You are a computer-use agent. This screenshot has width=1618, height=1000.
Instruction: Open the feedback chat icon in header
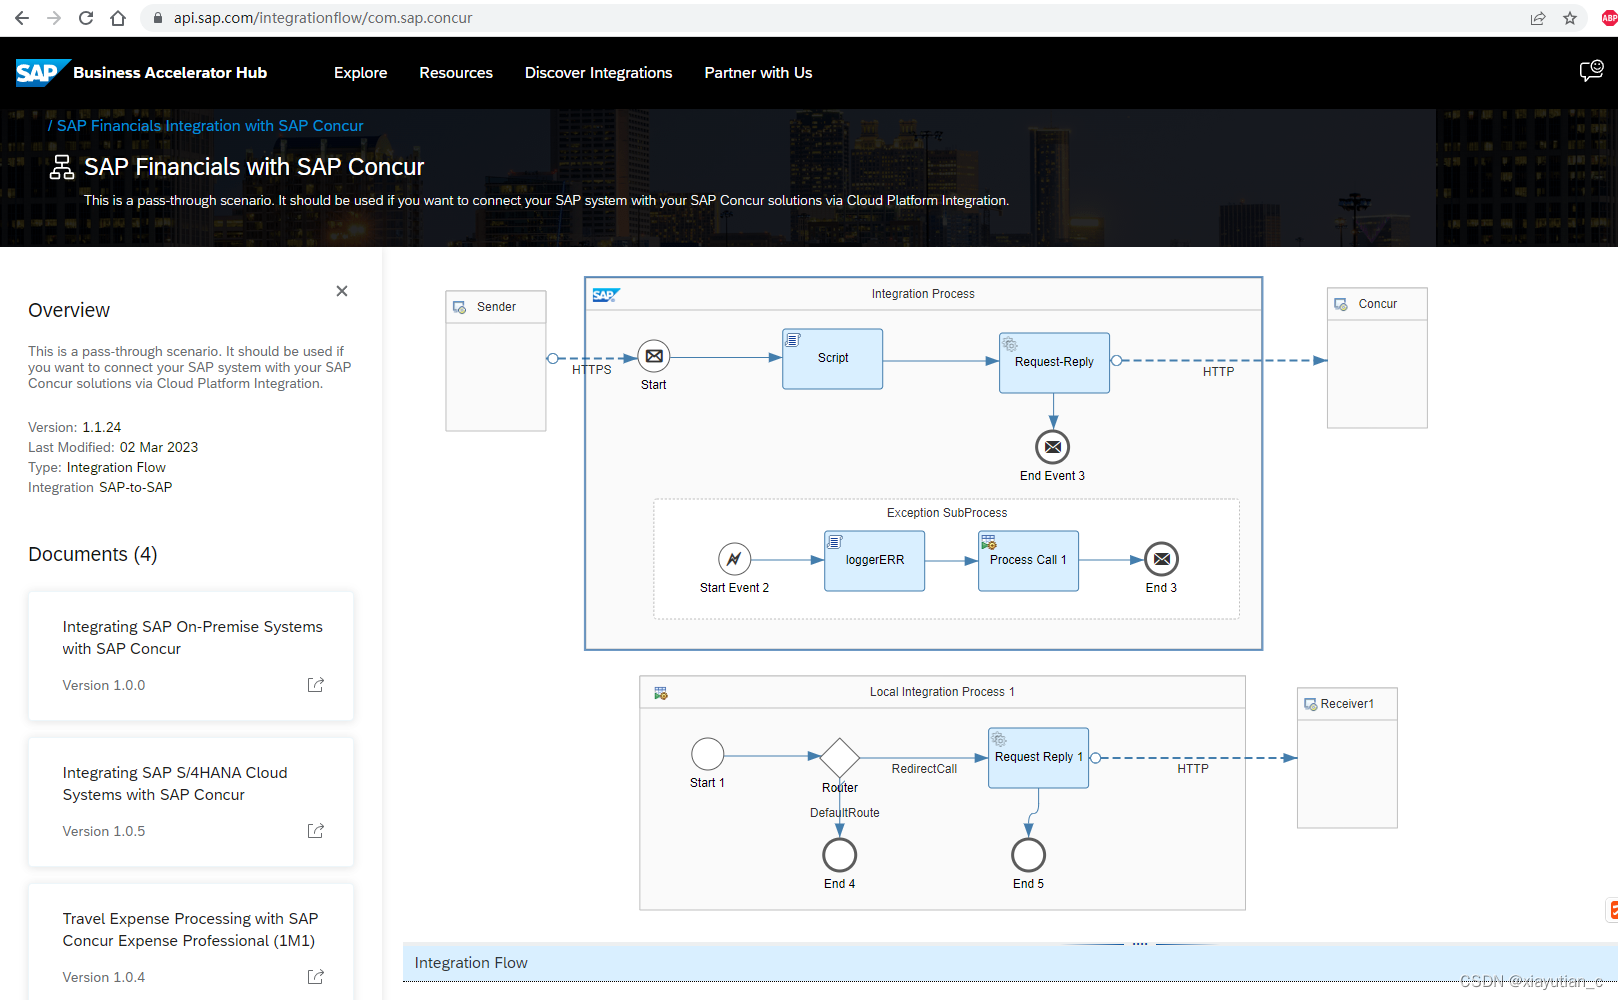pyautogui.click(x=1591, y=71)
